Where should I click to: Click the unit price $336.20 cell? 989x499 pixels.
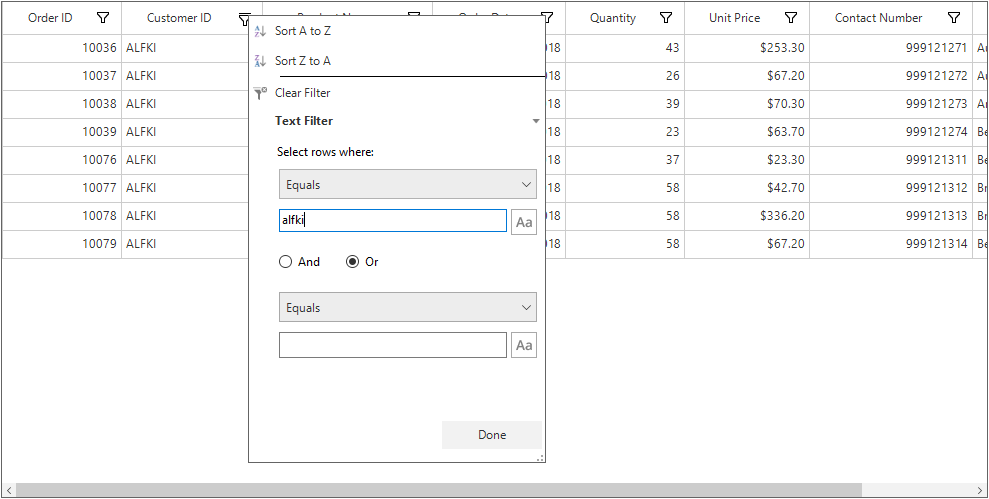pos(747,216)
